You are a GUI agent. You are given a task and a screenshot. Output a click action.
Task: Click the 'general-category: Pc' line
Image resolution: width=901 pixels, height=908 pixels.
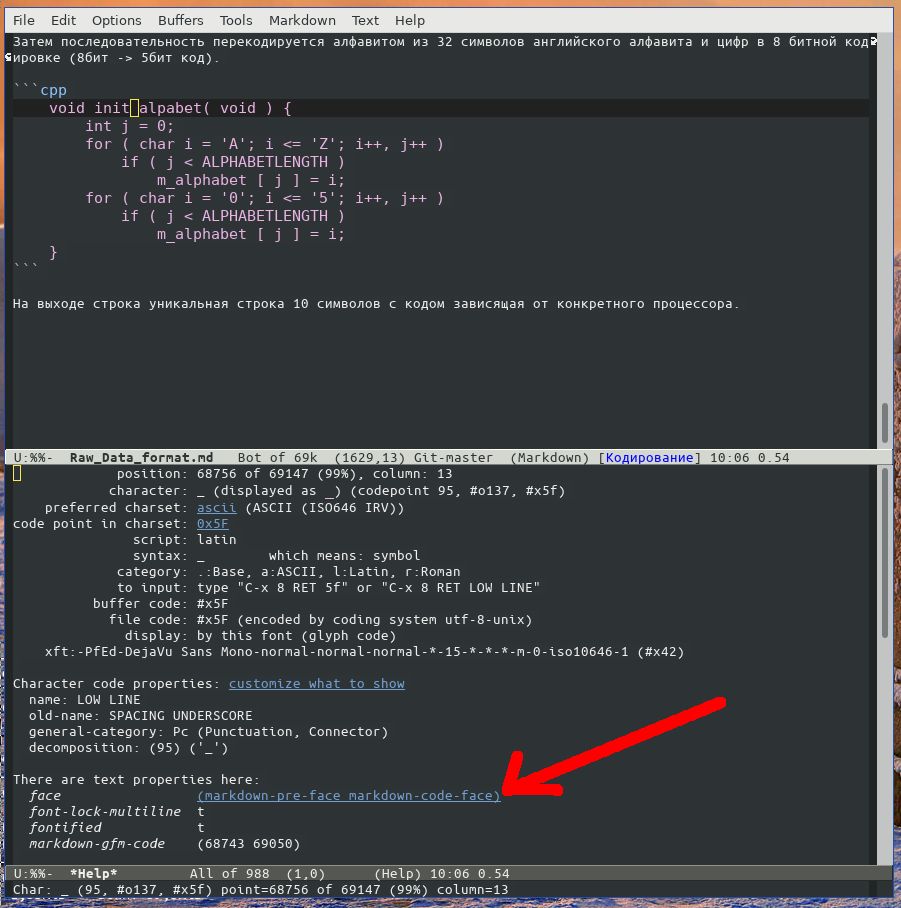coord(208,731)
